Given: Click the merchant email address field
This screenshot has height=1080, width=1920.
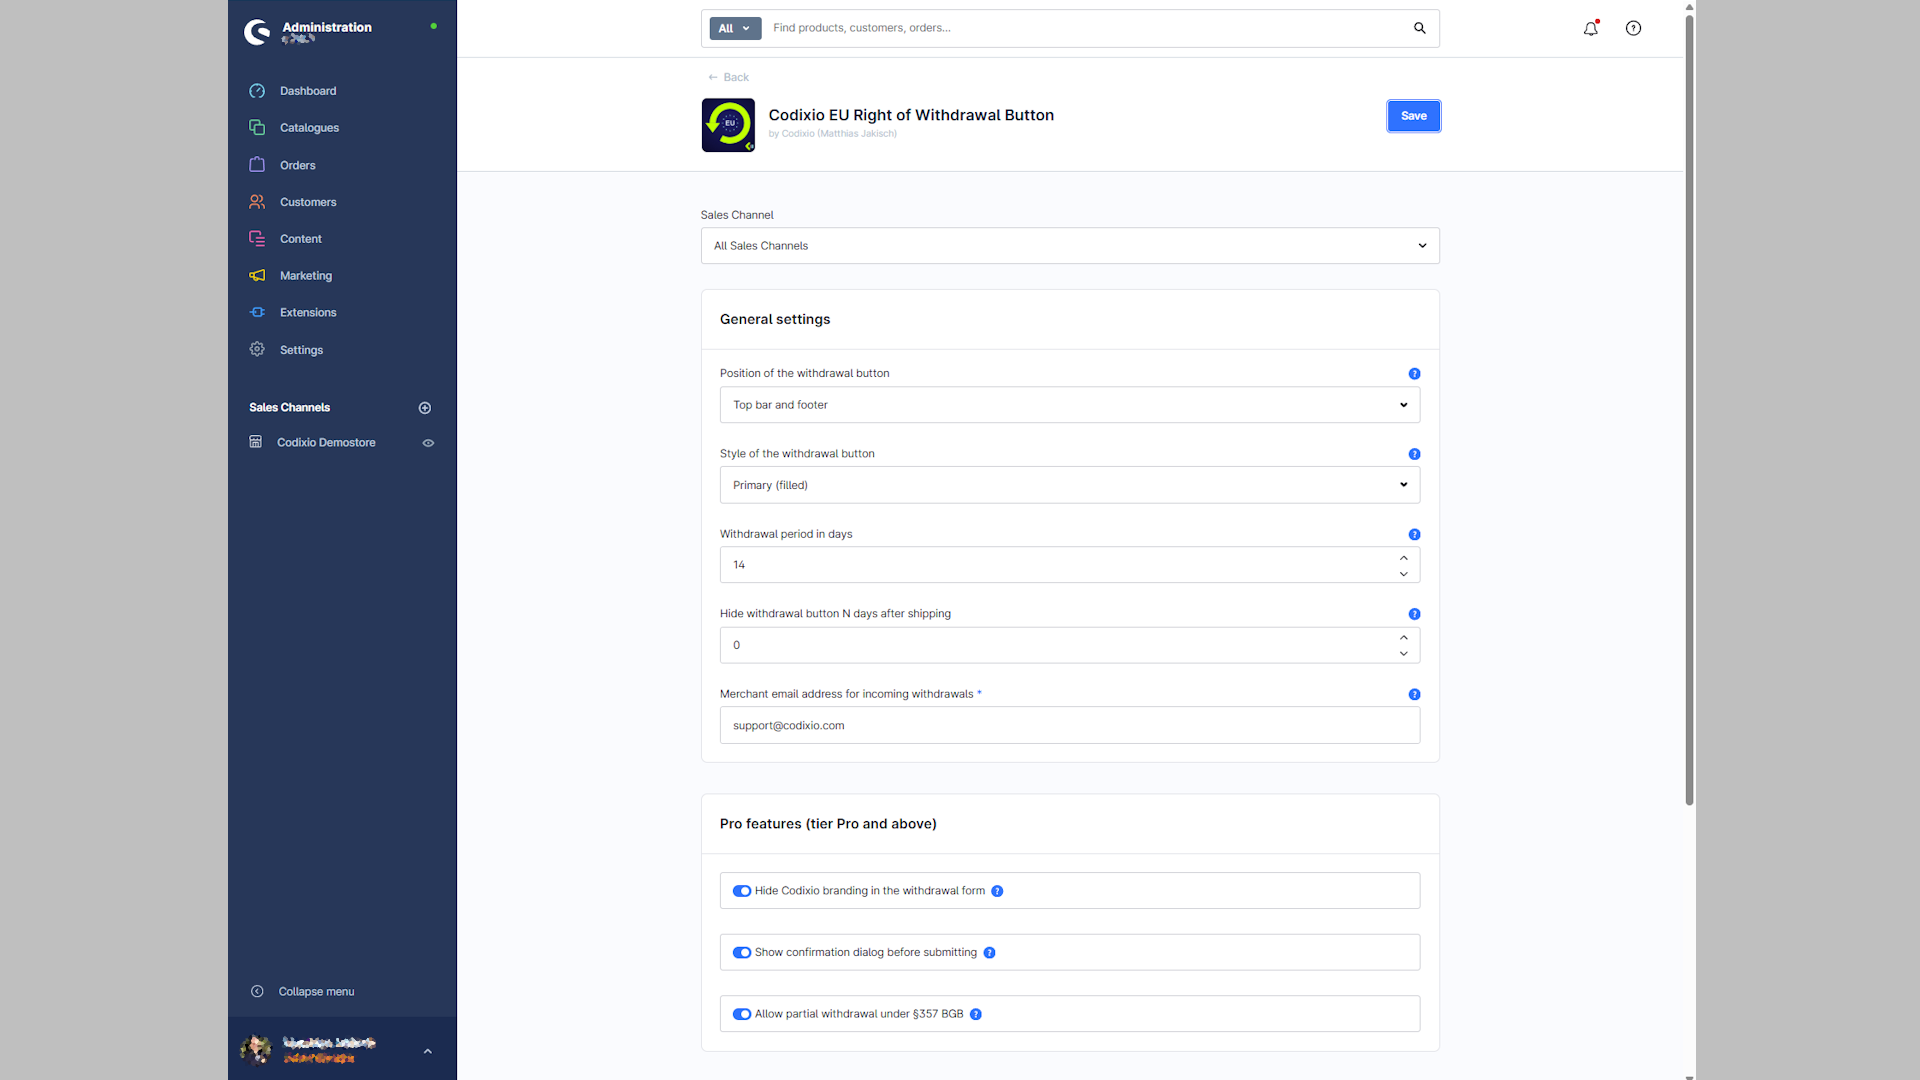Looking at the screenshot, I should 1070,726.
